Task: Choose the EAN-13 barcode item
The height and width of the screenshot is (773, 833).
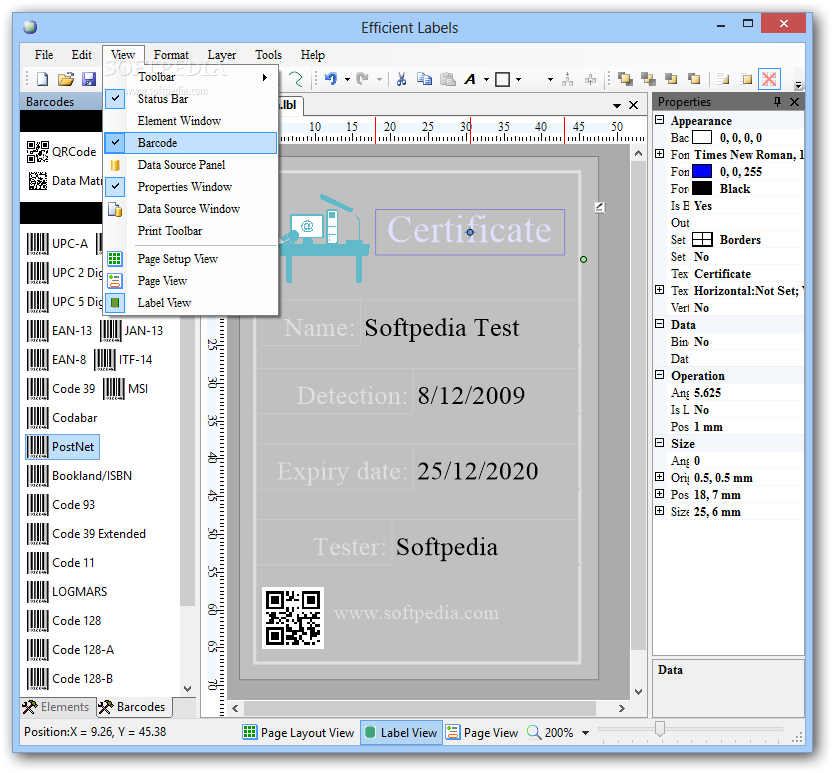Action: pyautogui.click(x=60, y=331)
